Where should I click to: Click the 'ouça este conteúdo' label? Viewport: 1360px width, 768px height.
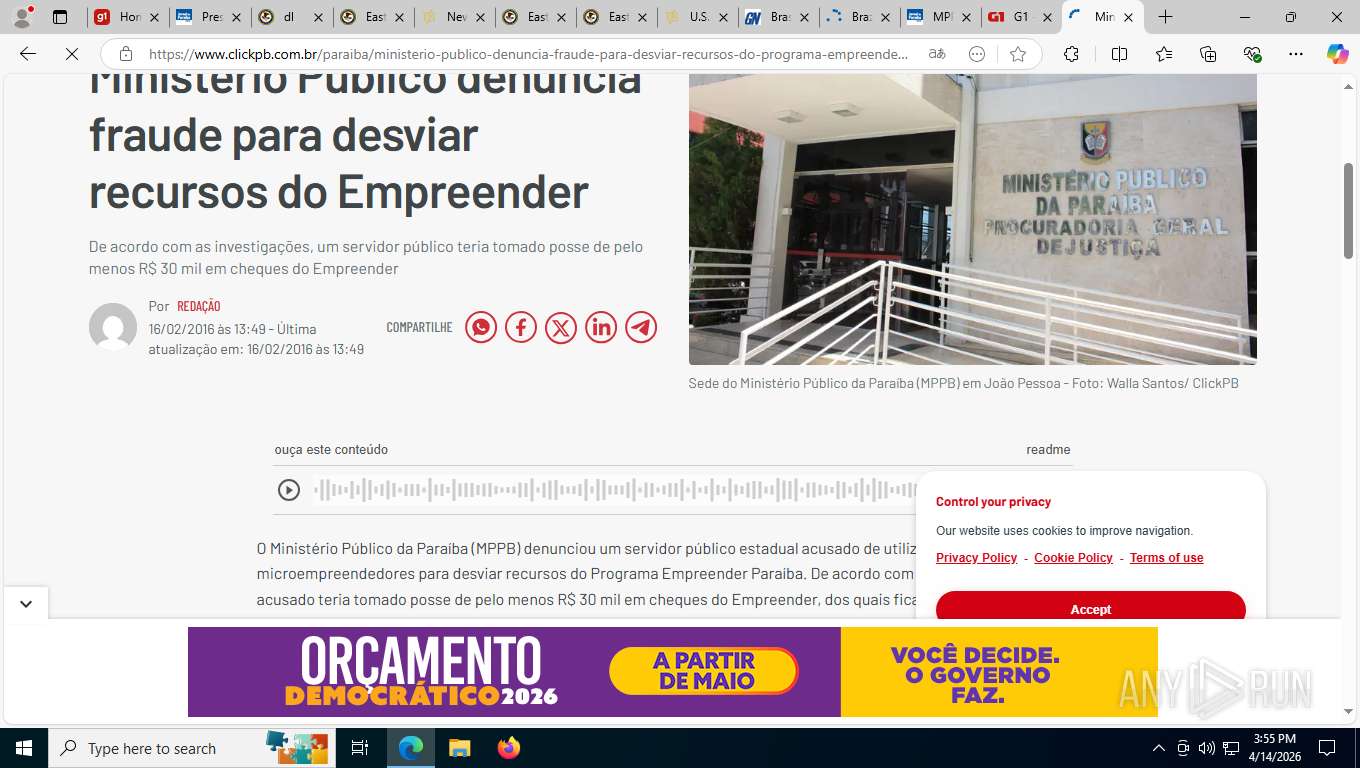click(x=331, y=450)
